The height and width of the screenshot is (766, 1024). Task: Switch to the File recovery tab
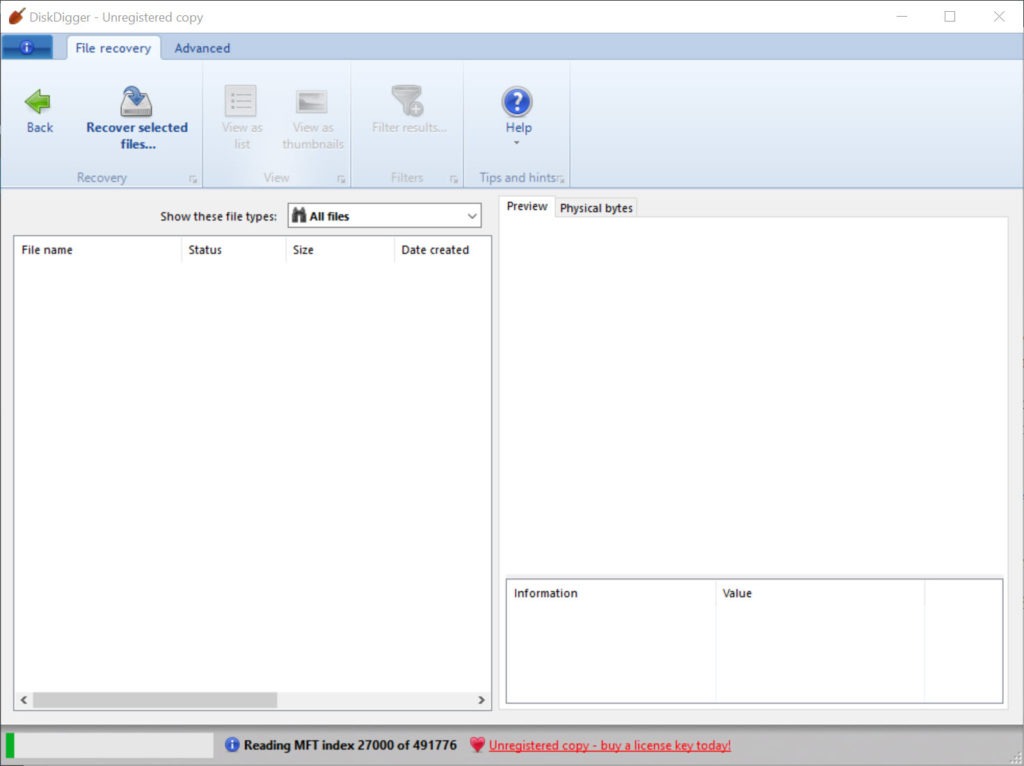click(x=113, y=48)
